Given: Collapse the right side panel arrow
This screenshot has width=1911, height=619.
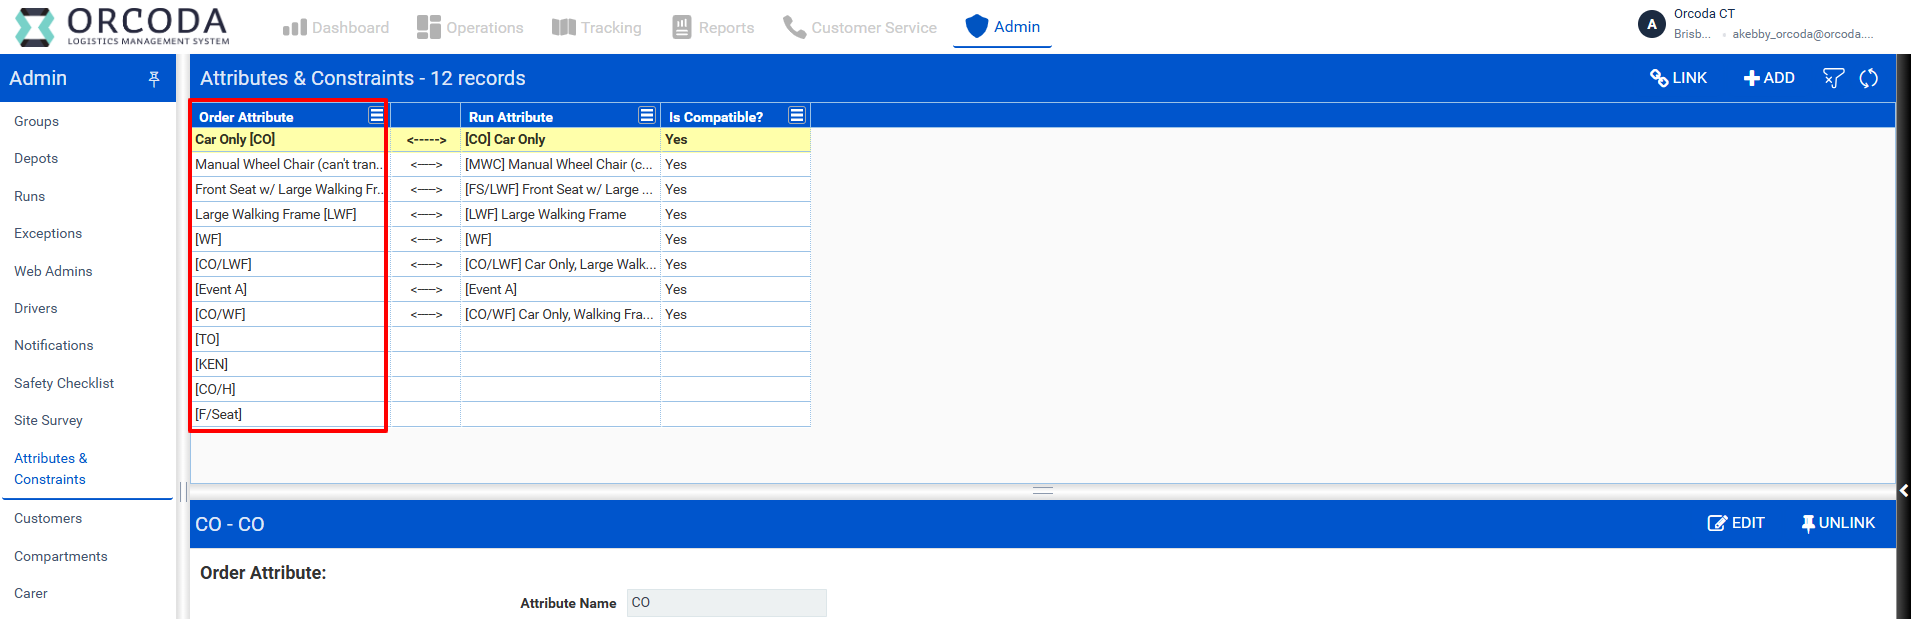Looking at the screenshot, I should coord(1903,490).
